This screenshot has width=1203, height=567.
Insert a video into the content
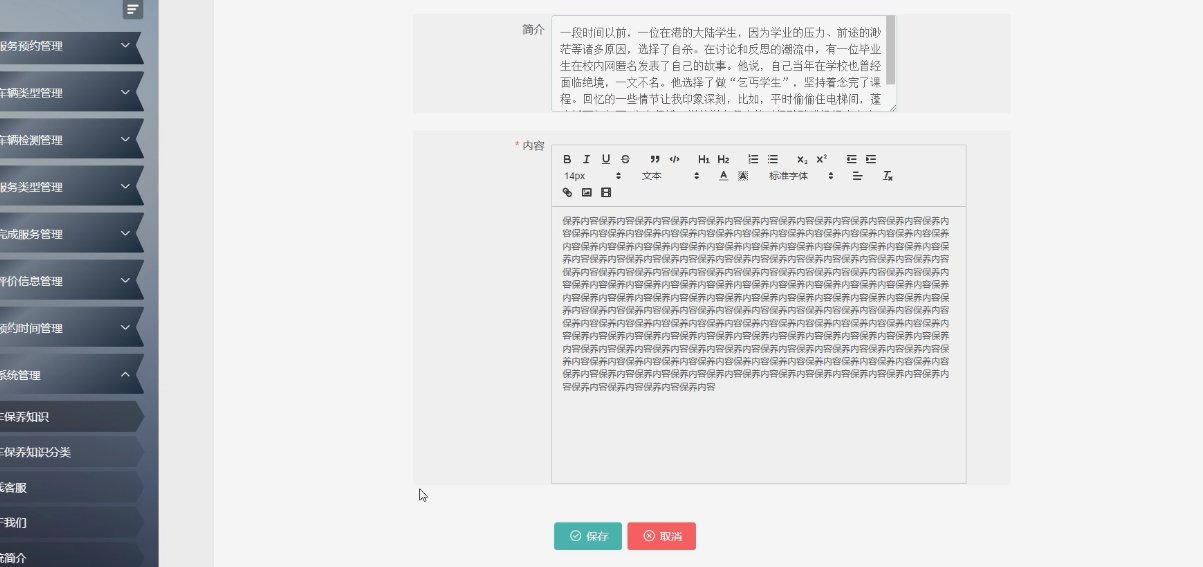(606, 192)
